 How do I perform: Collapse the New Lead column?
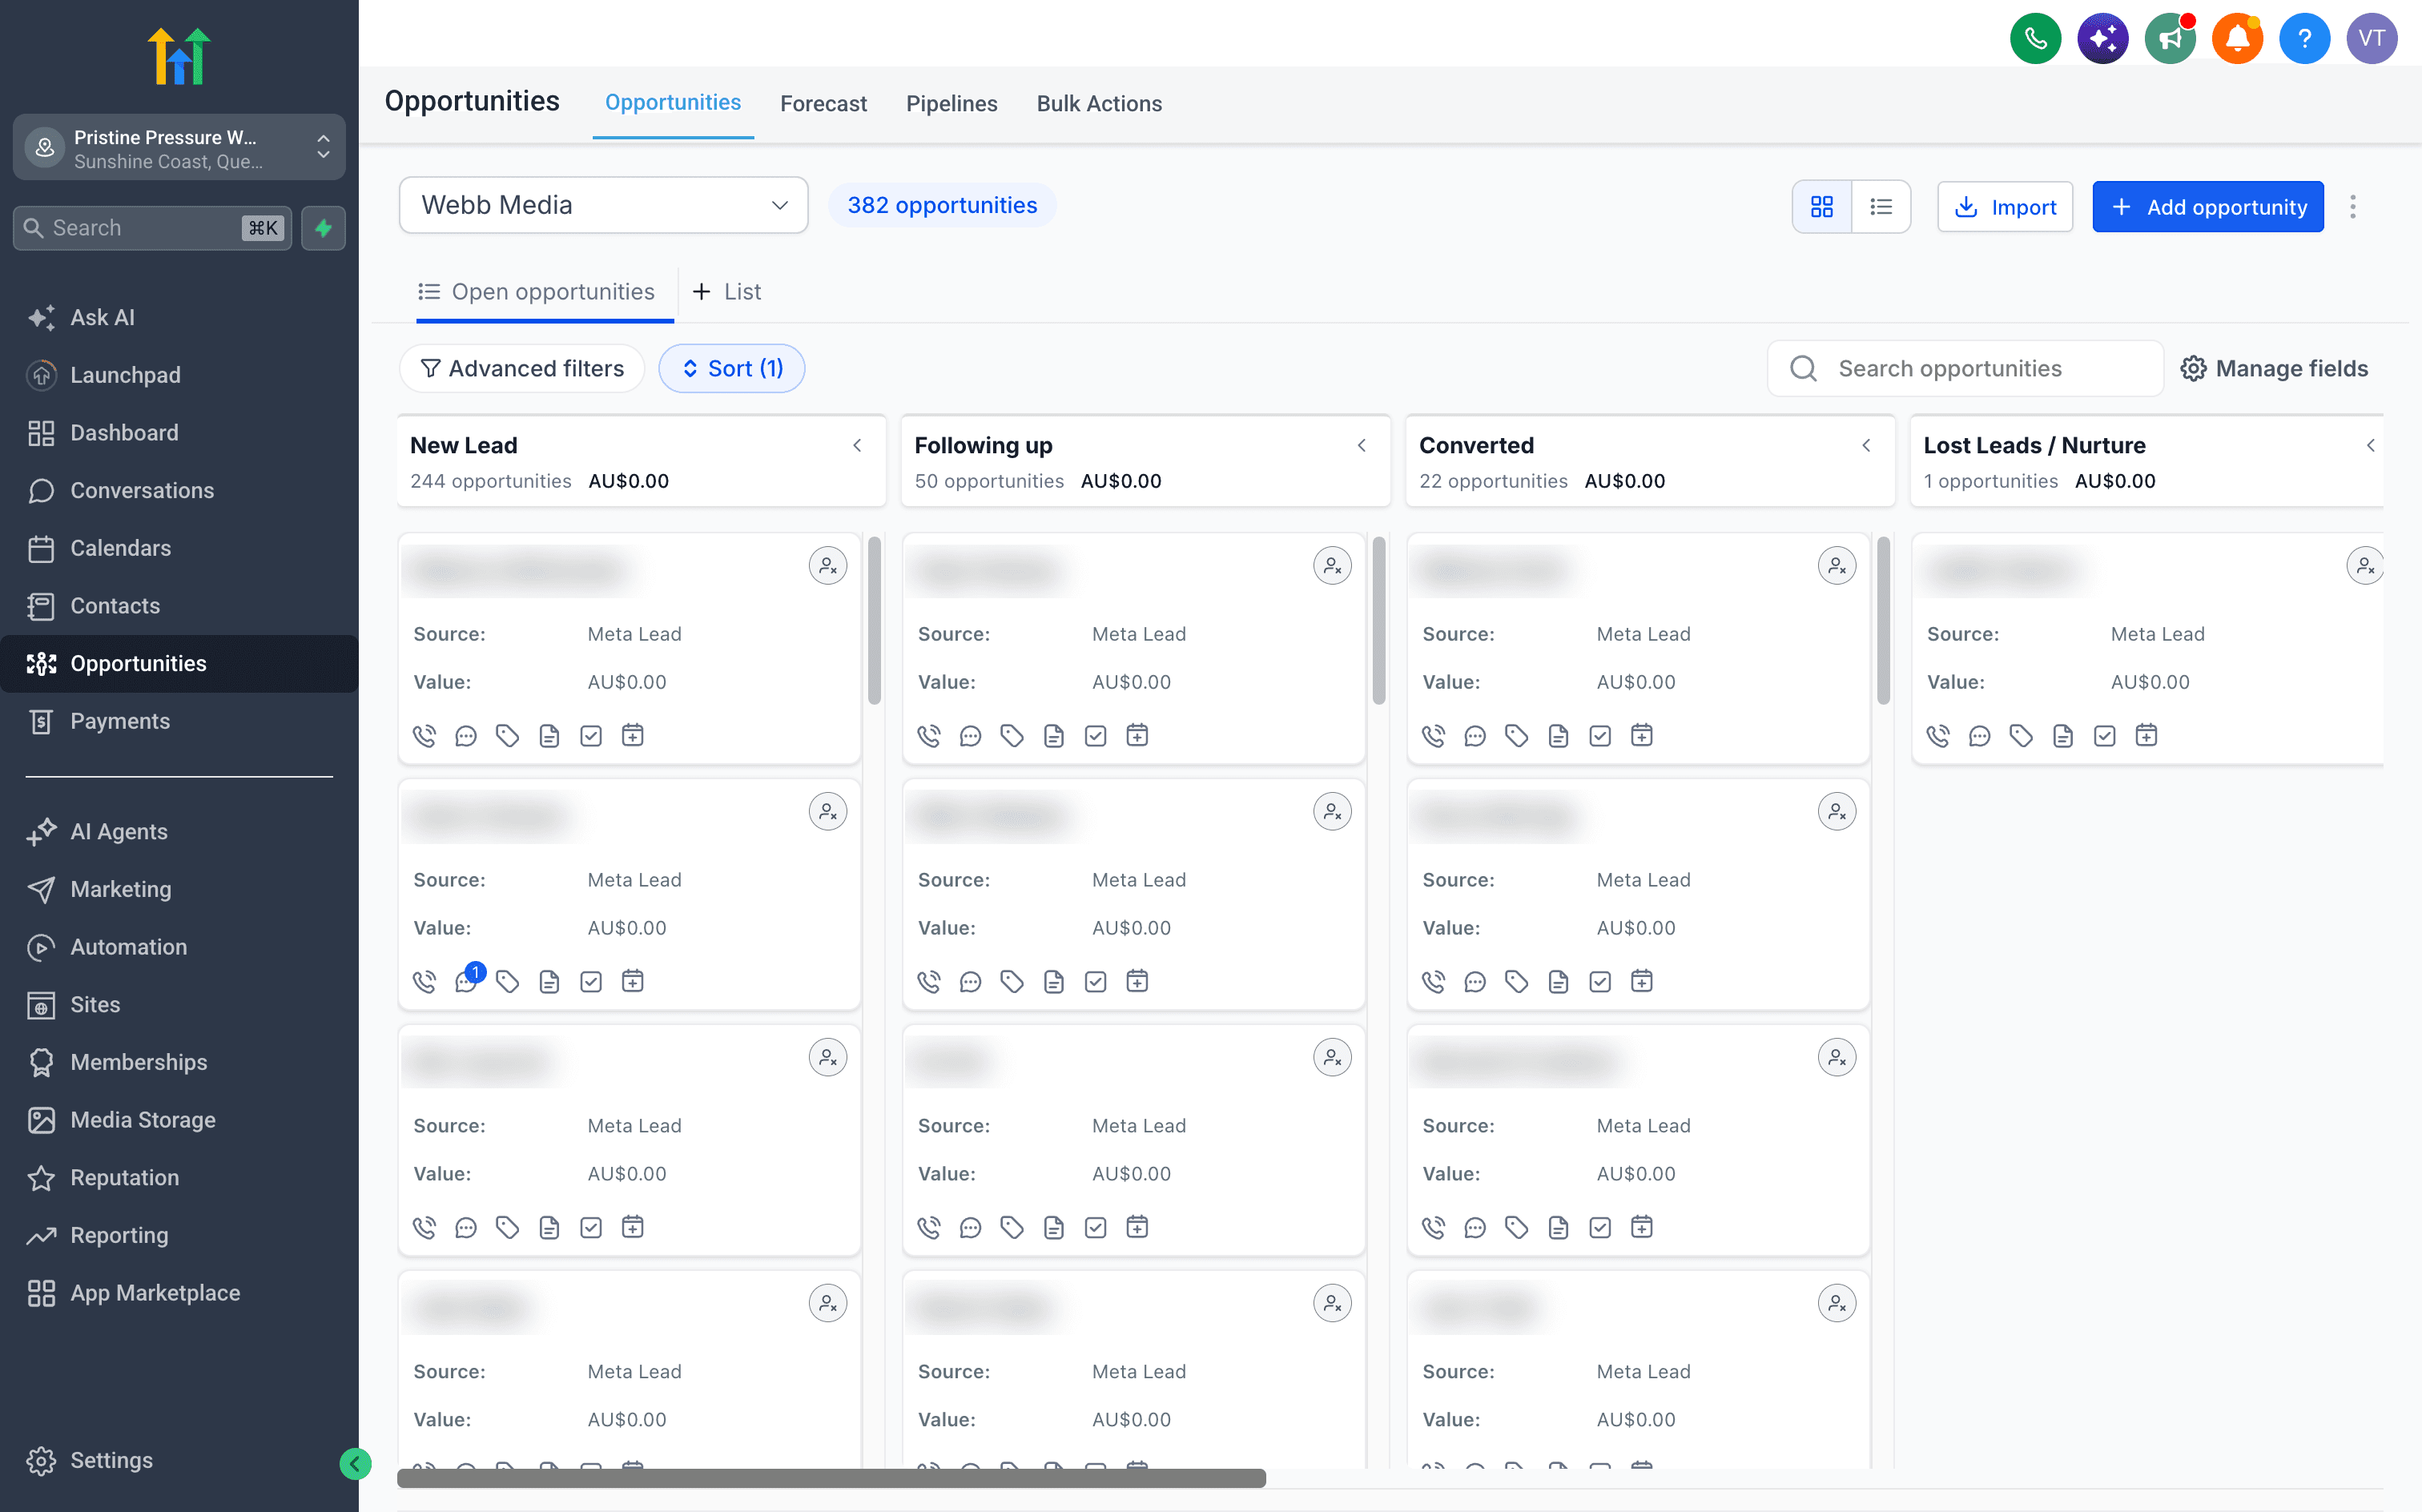point(857,445)
